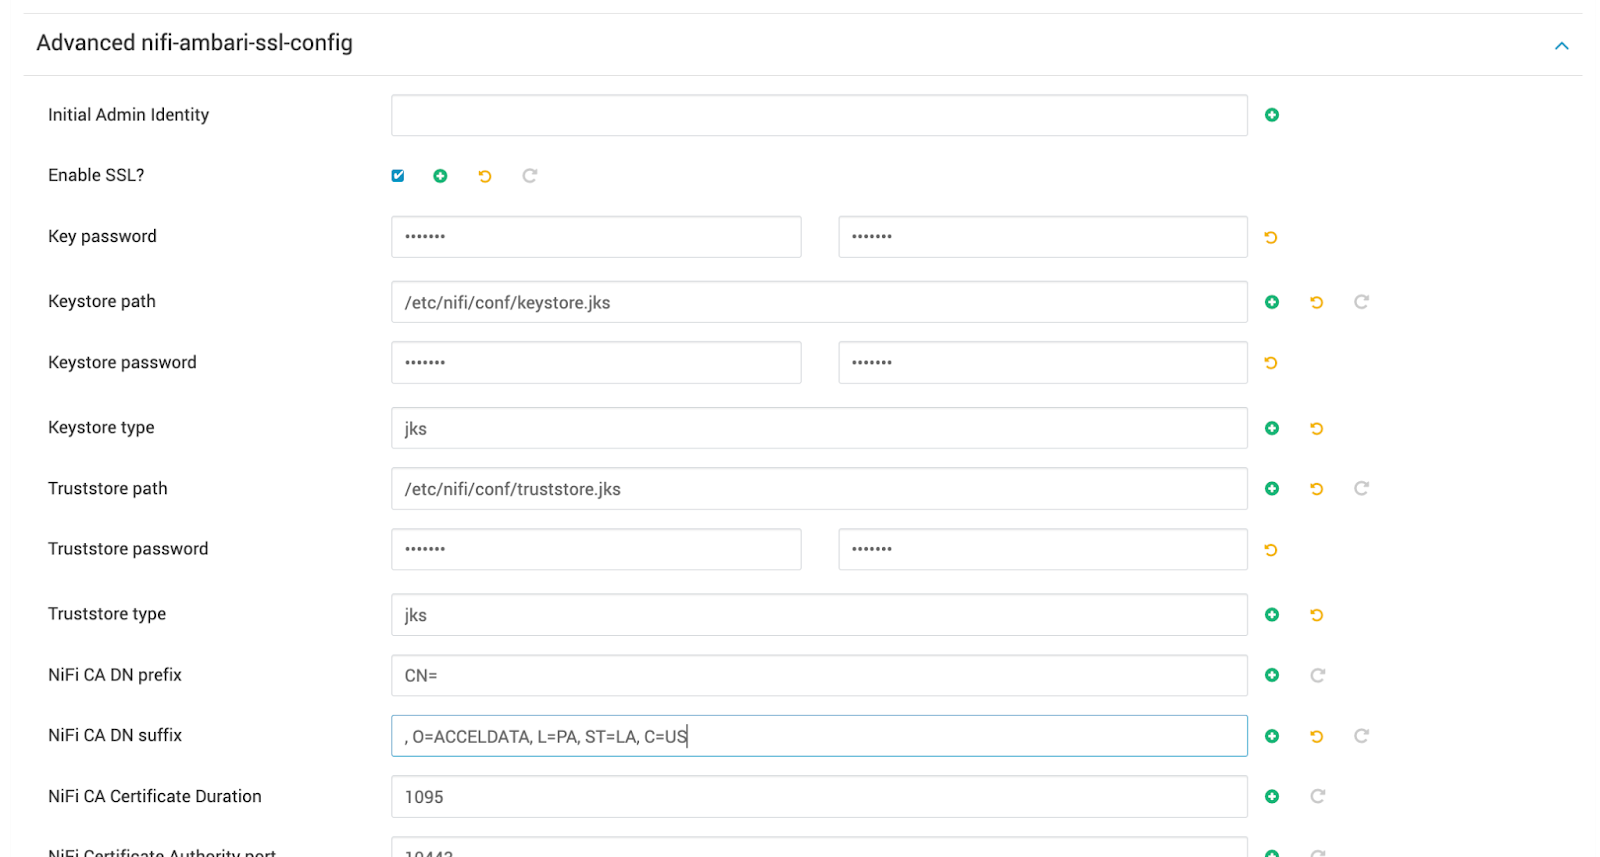Click green plus icon for Keystore path
The image size is (1600, 857).
tap(1272, 302)
